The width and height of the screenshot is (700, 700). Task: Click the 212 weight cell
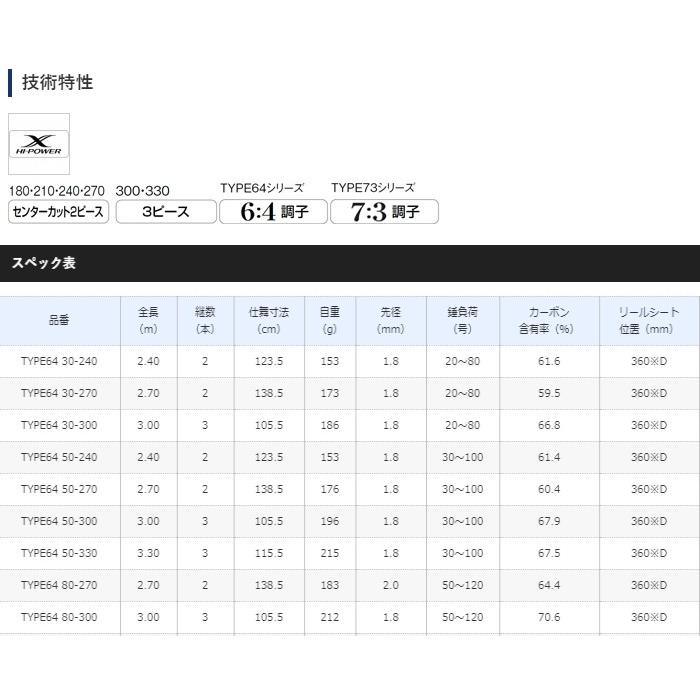(x=330, y=617)
